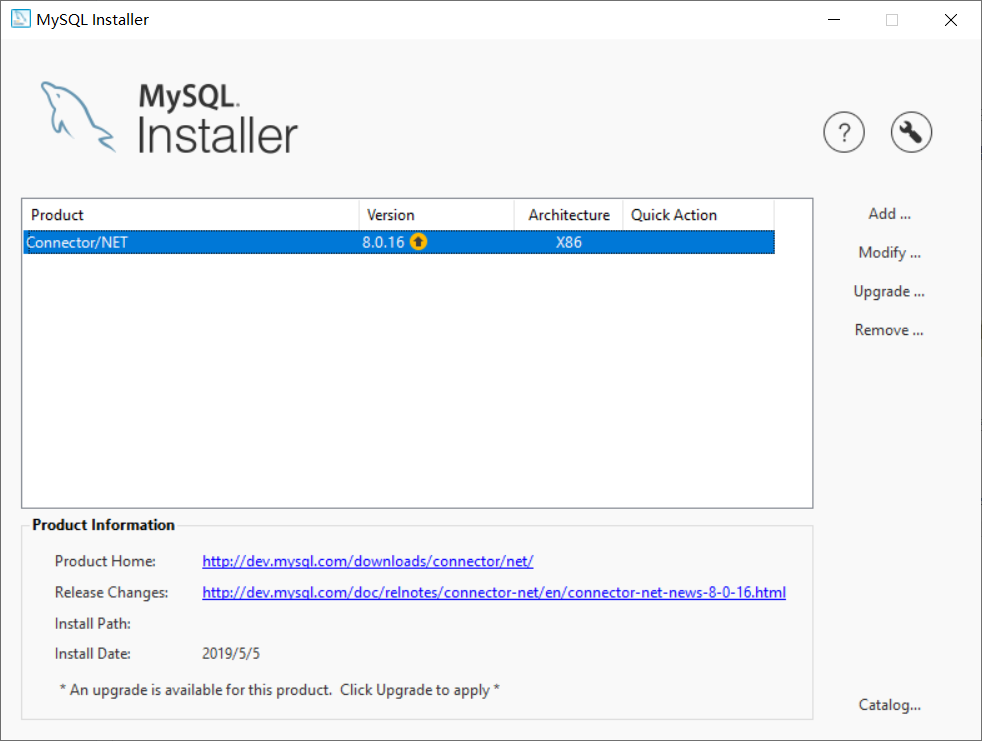Minimize the MySQL Installer window

coord(834,19)
